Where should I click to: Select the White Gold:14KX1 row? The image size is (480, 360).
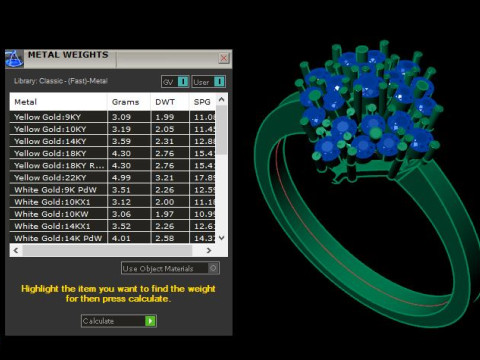click(113, 226)
